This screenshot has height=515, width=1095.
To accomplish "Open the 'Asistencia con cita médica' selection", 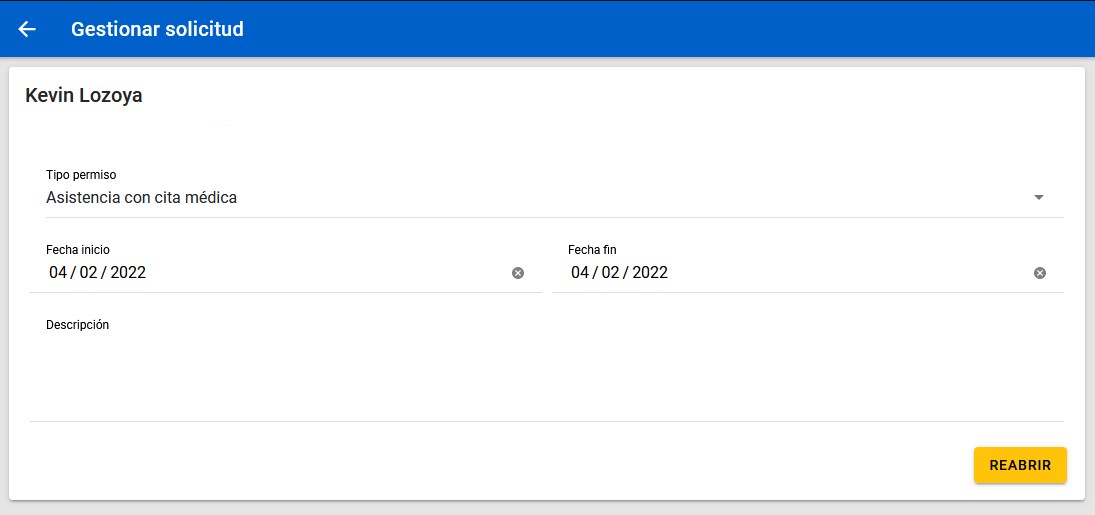I will click(141, 198).
